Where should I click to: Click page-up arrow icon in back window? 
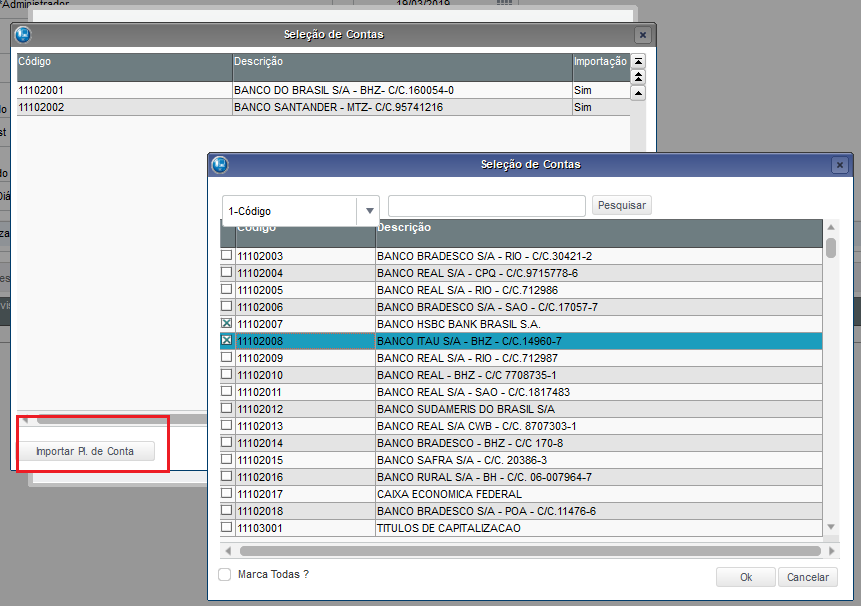pyautogui.click(x=638, y=77)
